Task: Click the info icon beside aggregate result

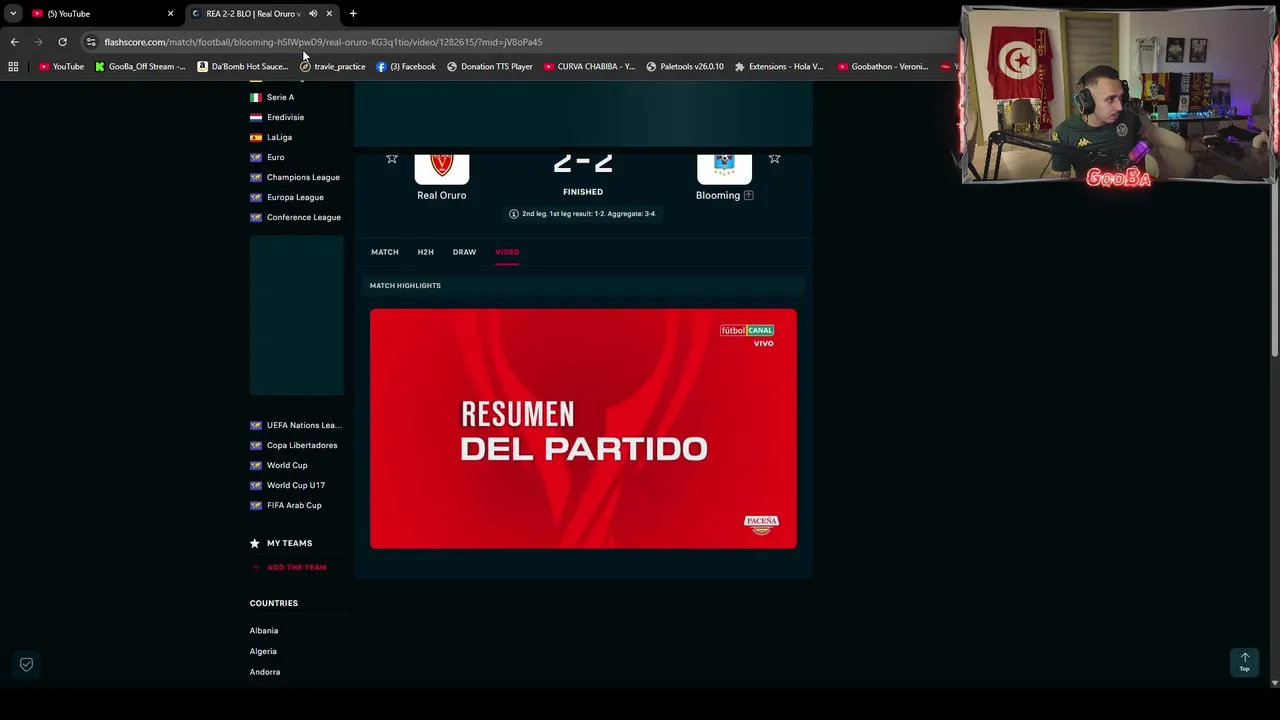Action: pyautogui.click(x=514, y=214)
